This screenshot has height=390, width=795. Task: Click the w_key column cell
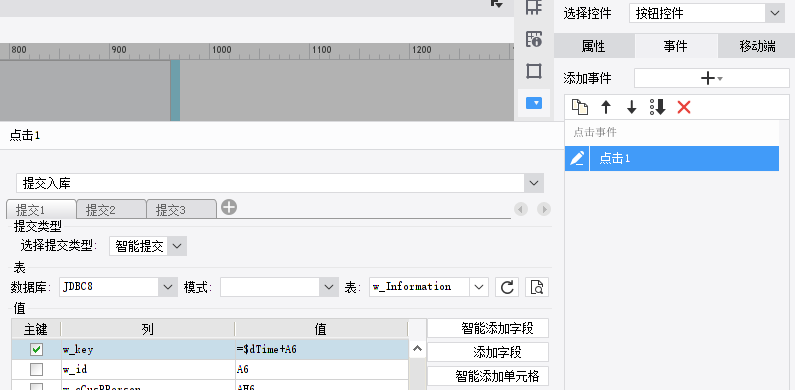point(148,349)
